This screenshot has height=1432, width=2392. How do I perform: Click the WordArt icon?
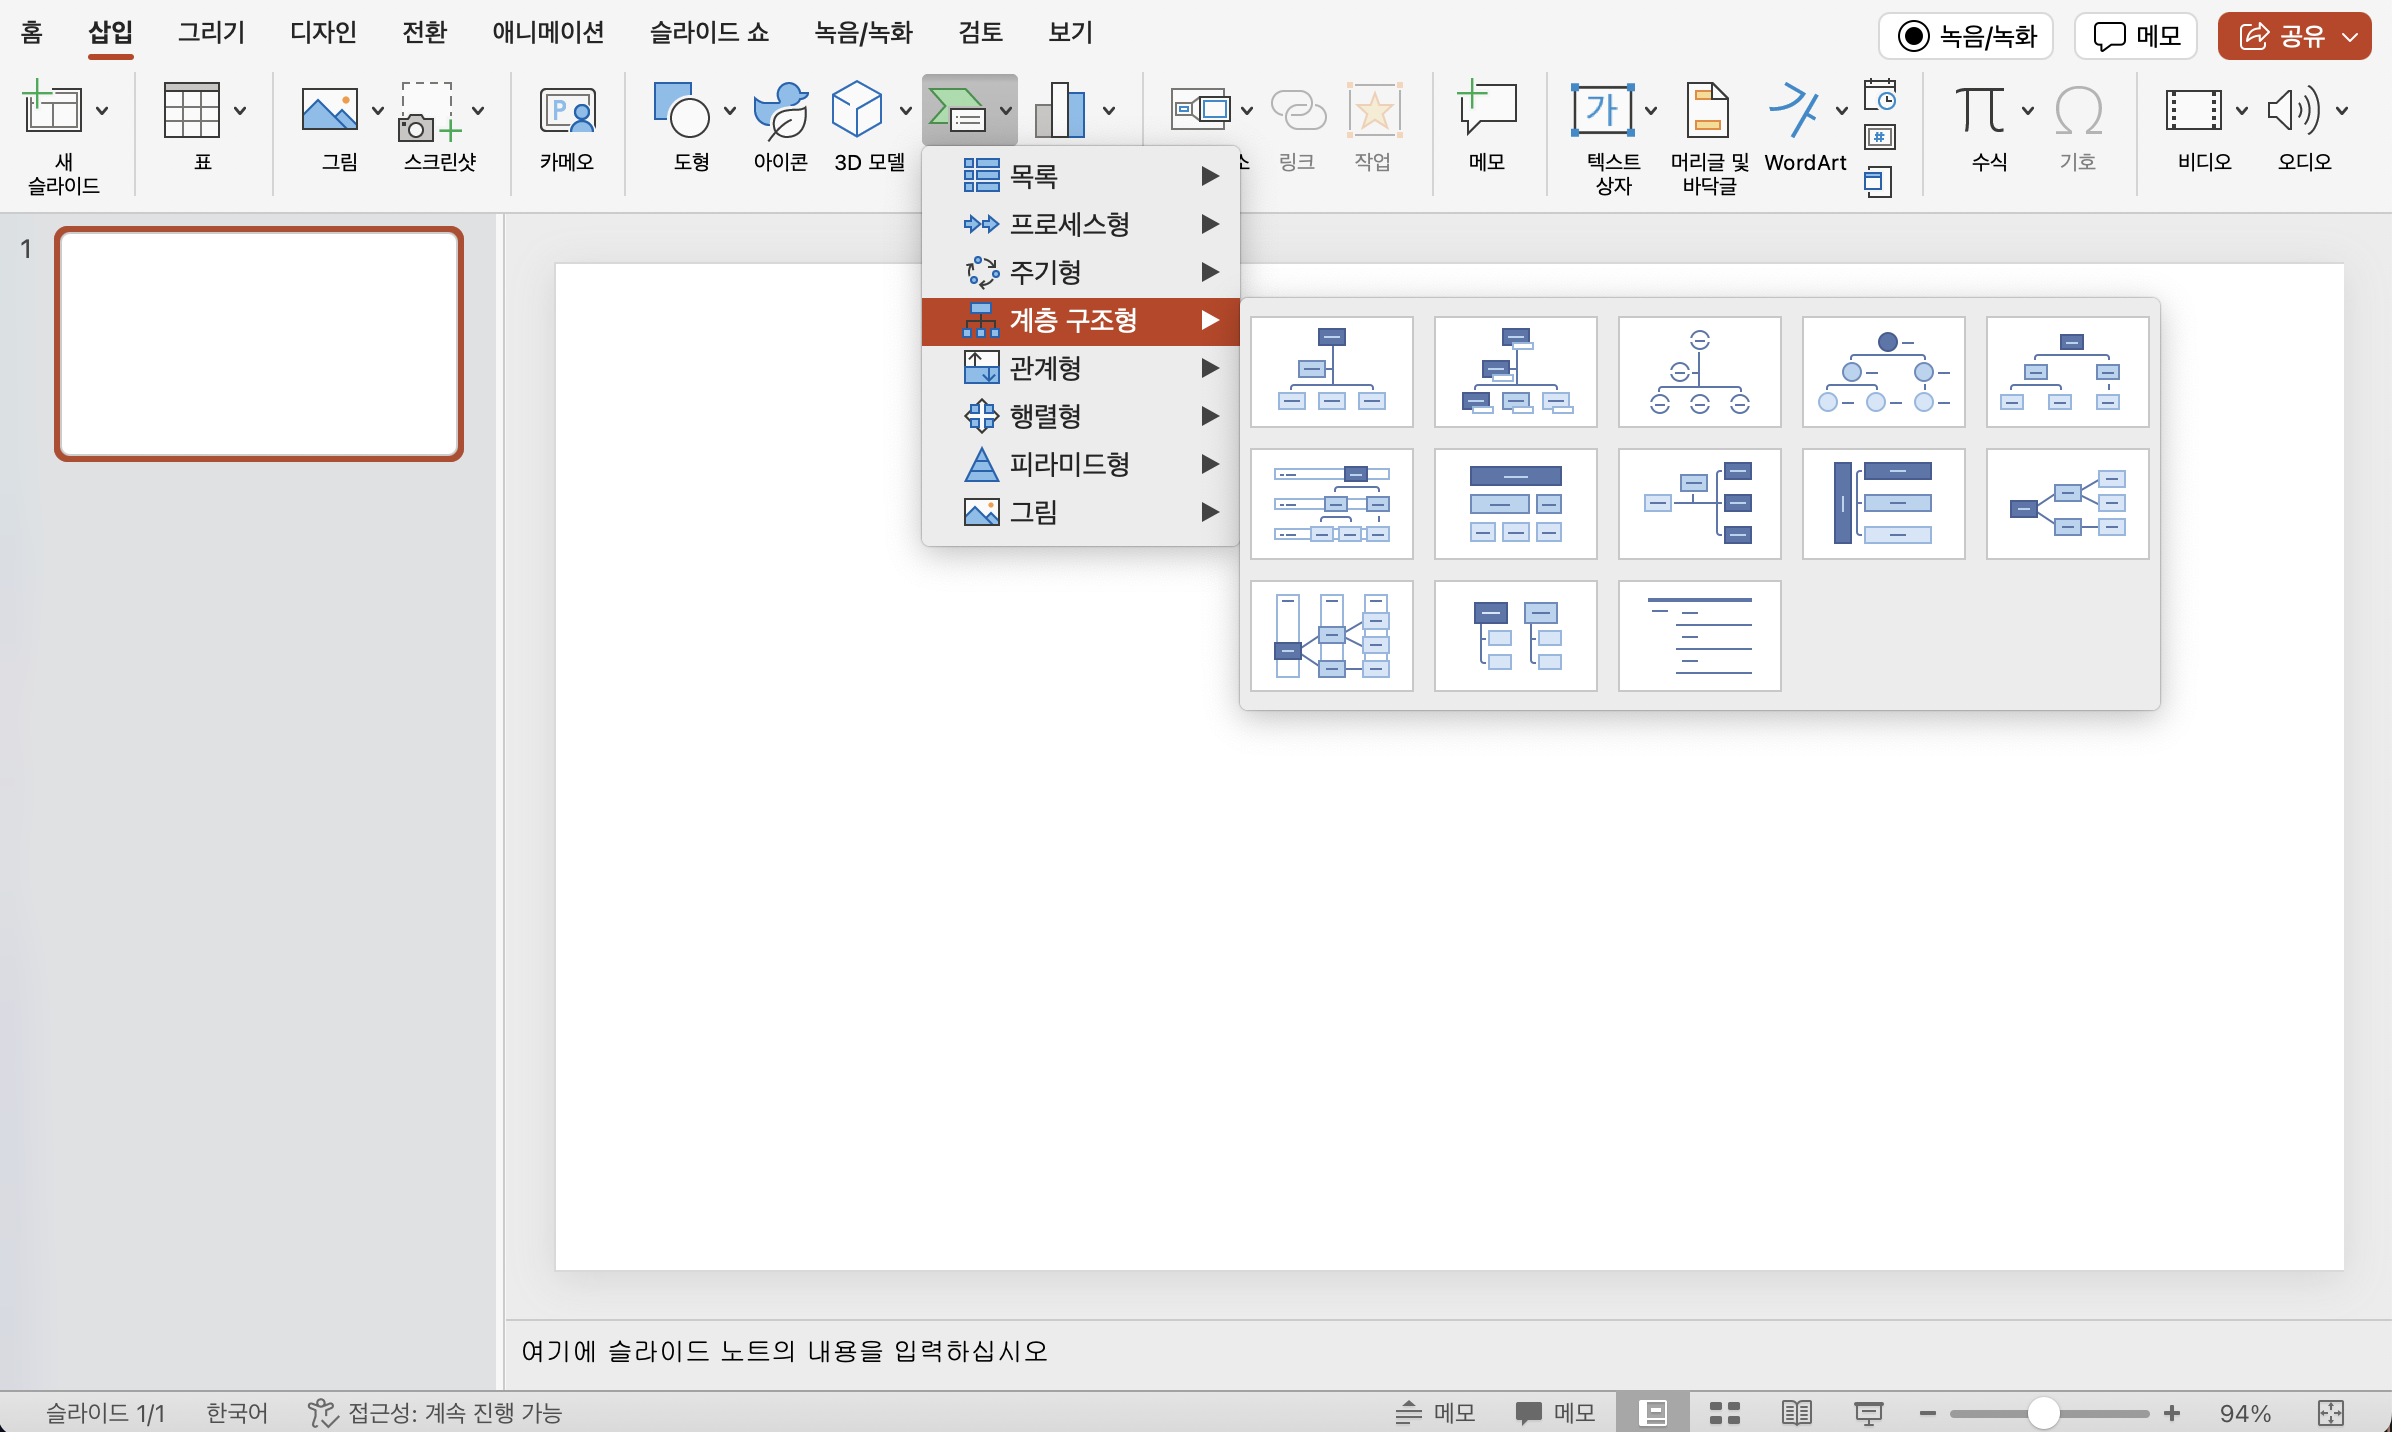(x=1794, y=110)
